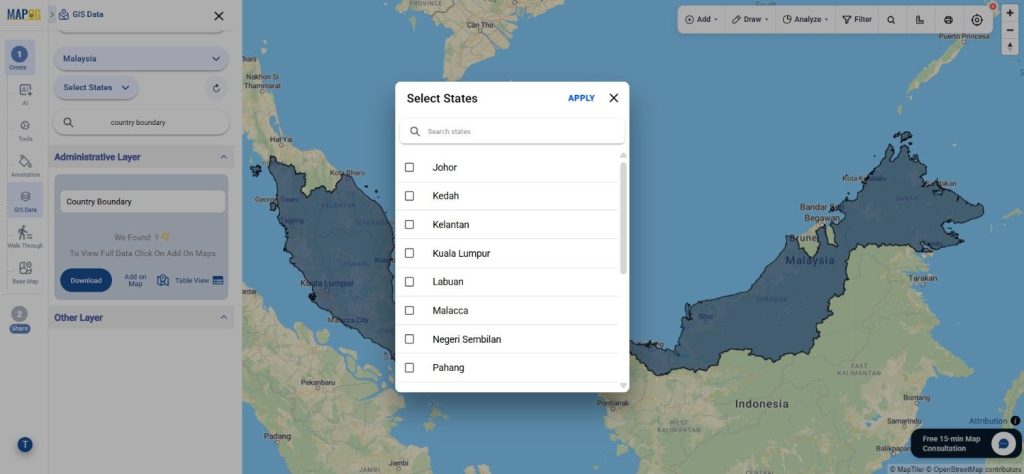The image size is (1024, 474).
Task: Click the locate me target icon
Action: click(977, 20)
